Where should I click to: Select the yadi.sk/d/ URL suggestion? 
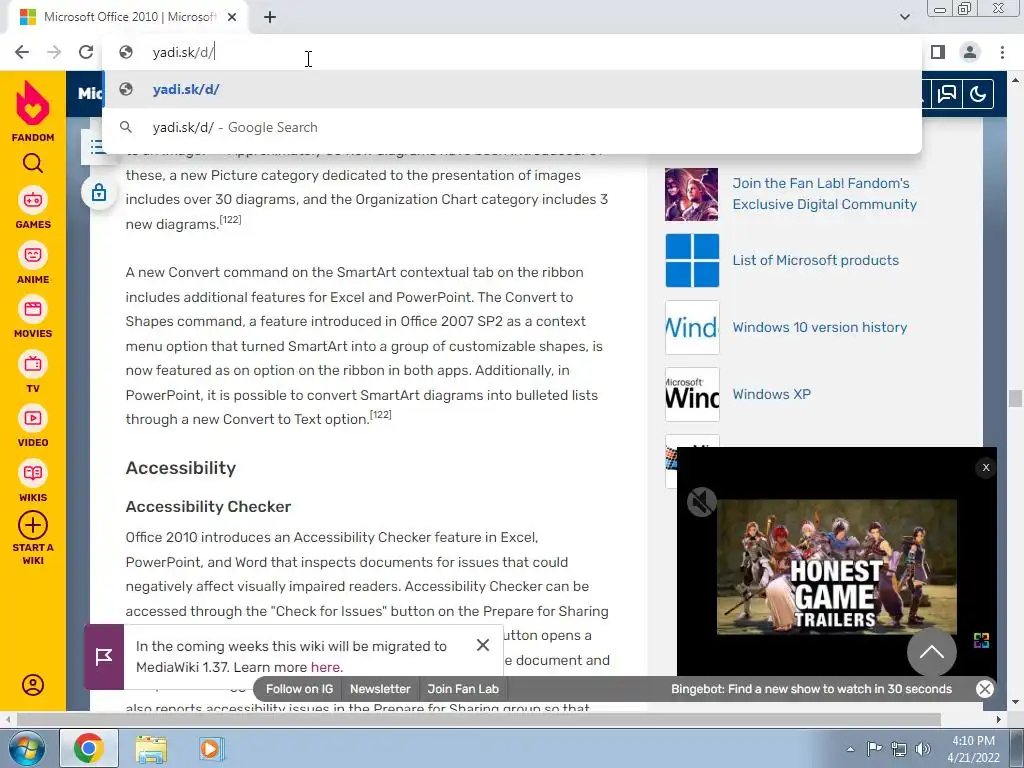[x=513, y=89]
